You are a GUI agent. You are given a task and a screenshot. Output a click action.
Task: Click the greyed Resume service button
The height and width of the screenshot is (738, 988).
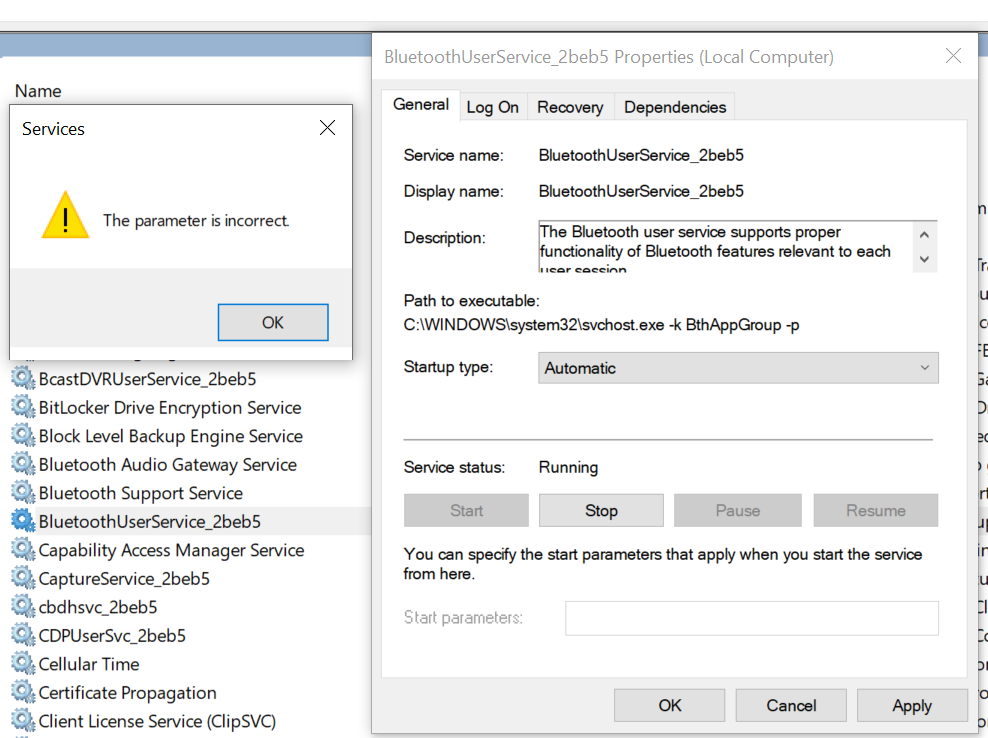point(876,510)
